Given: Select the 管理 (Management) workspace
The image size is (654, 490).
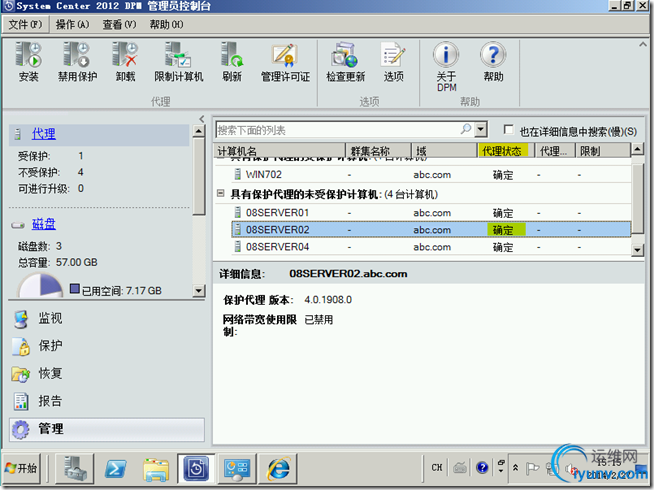Looking at the screenshot, I should point(107,429).
